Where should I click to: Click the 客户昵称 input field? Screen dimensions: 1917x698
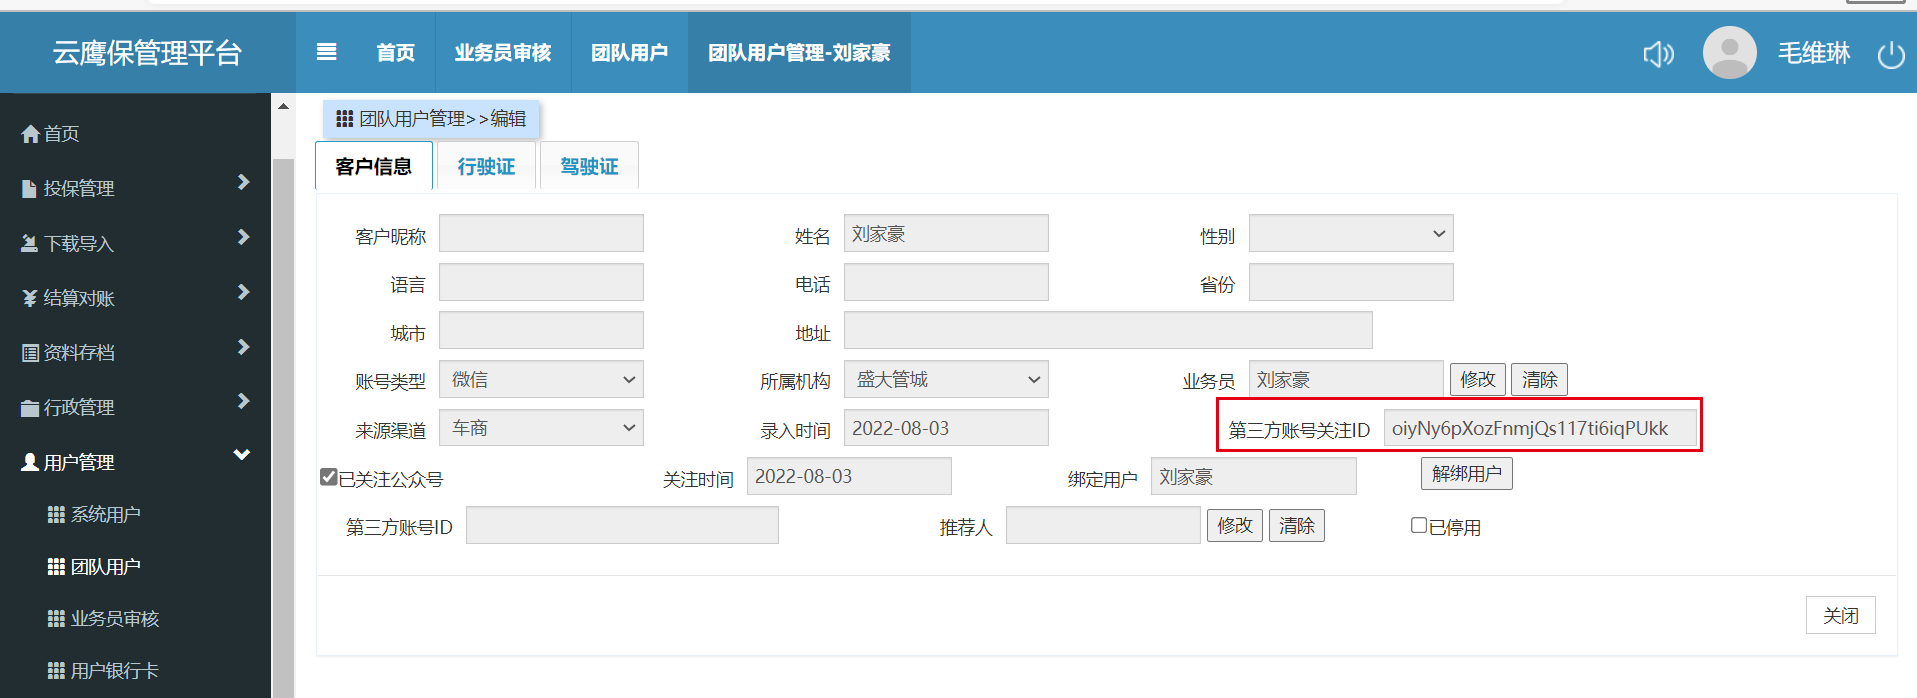pyautogui.click(x=541, y=233)
